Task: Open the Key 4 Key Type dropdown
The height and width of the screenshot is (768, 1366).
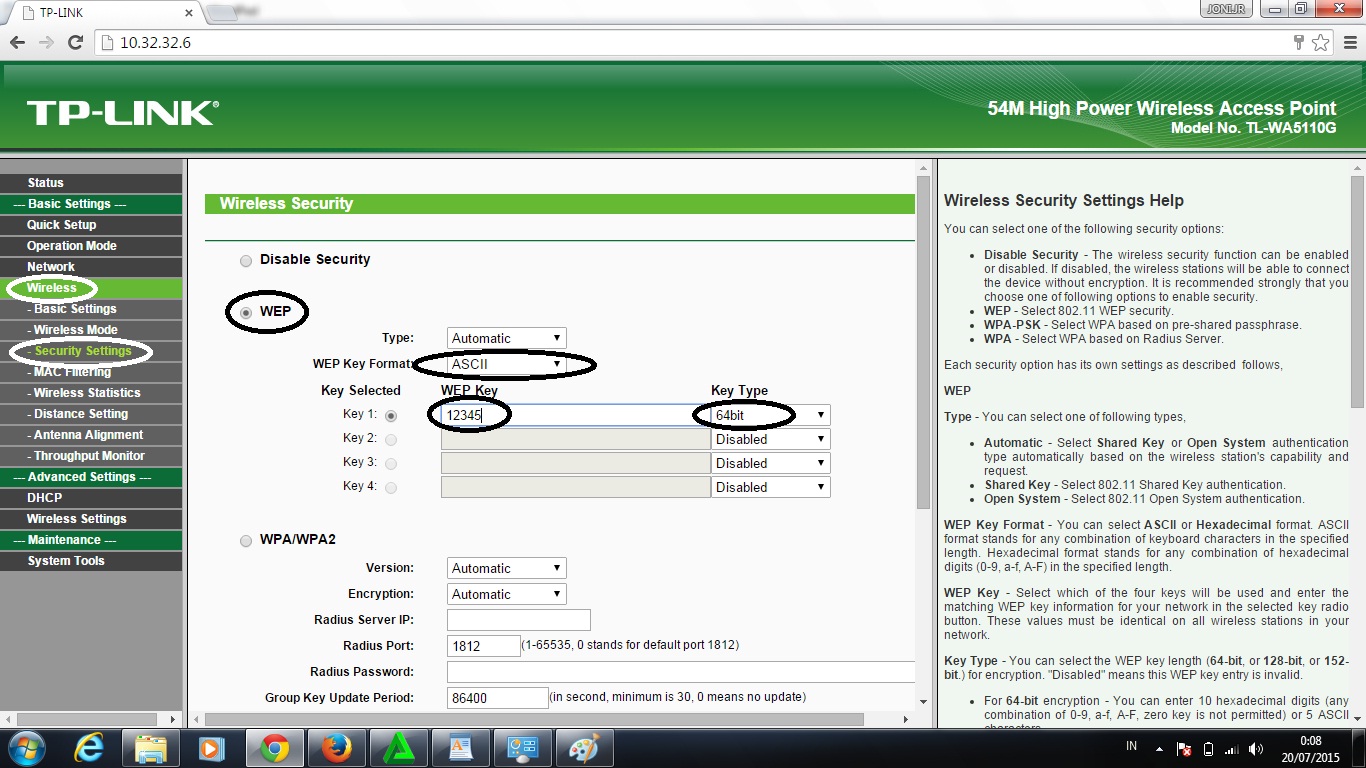Action: [x=771, y=487]
